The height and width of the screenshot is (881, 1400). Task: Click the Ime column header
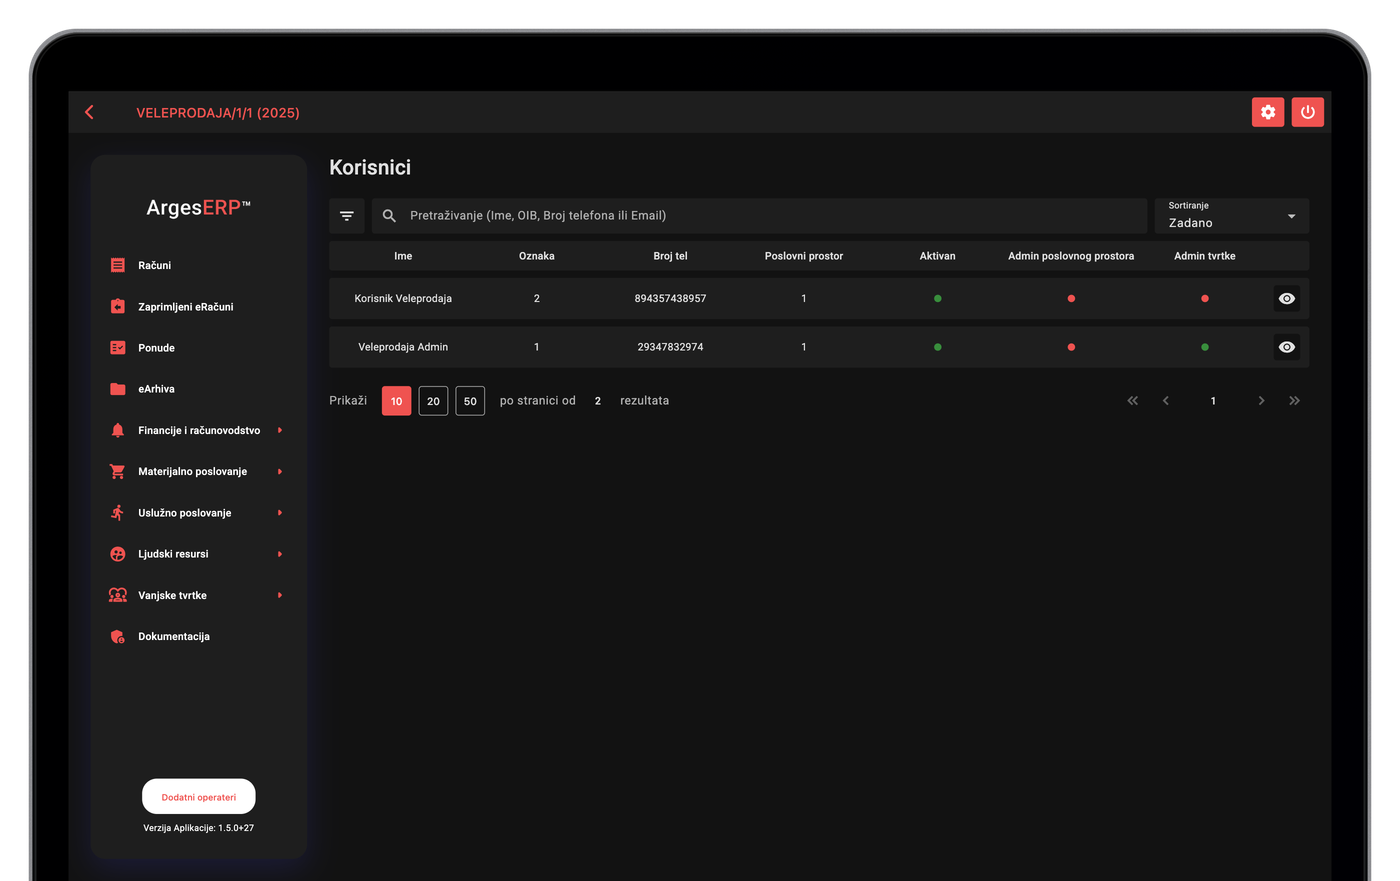coord(403,256)
